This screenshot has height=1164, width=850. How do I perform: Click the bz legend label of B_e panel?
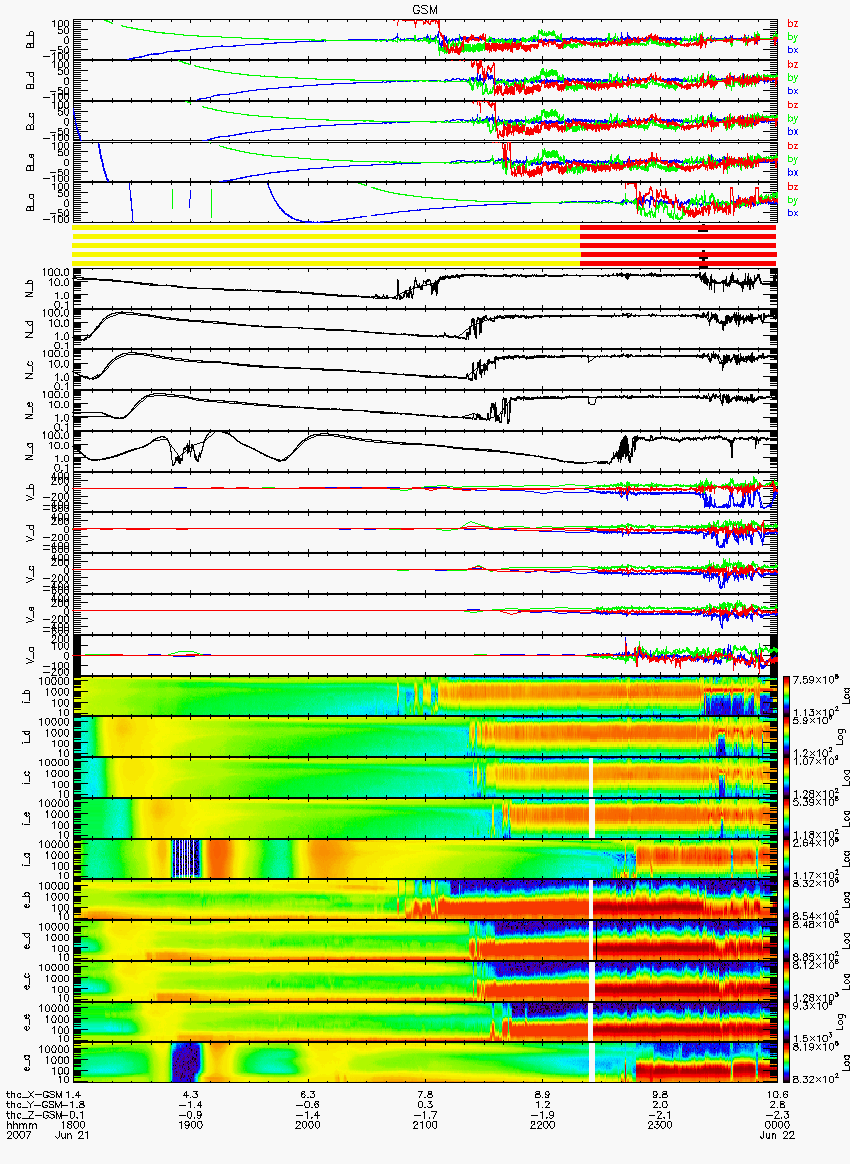coord(793,146)
